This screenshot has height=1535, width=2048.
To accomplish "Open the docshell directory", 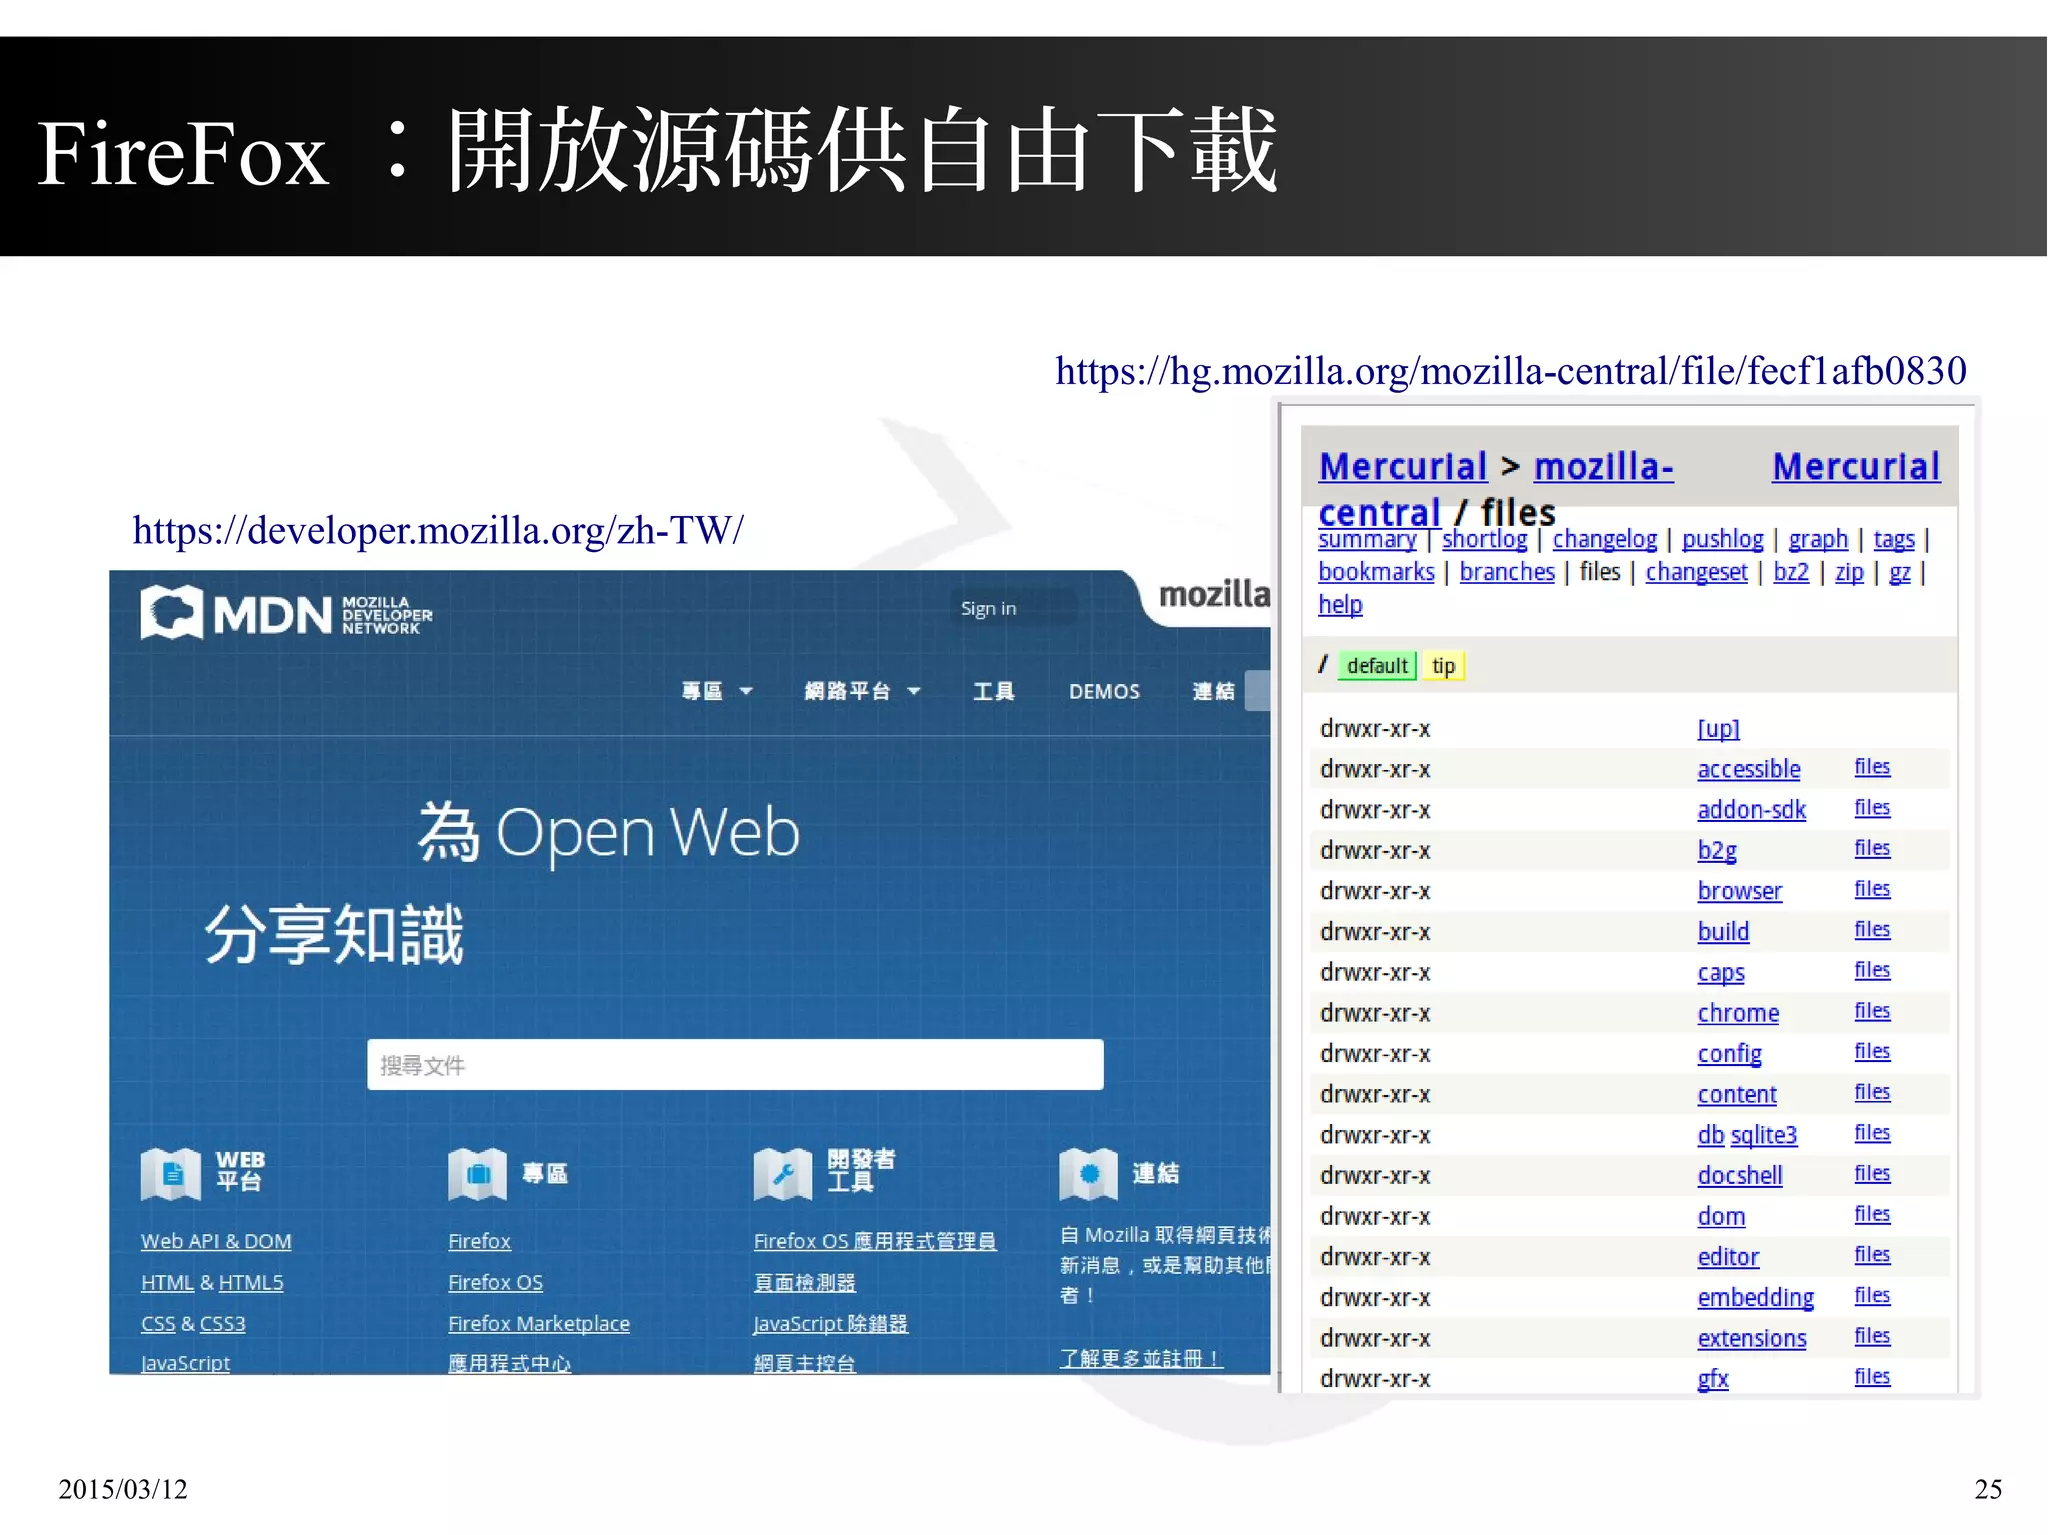I will tap(1740, 1176).
